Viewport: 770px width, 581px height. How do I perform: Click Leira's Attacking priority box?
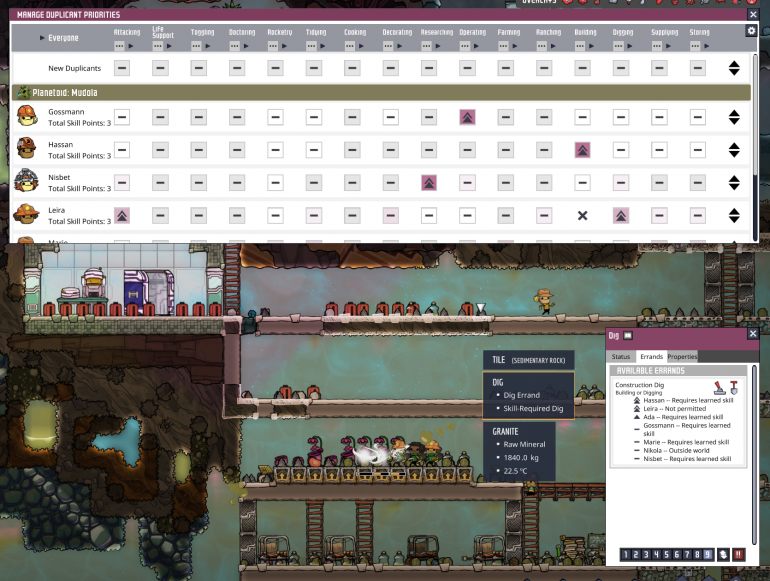122,215
